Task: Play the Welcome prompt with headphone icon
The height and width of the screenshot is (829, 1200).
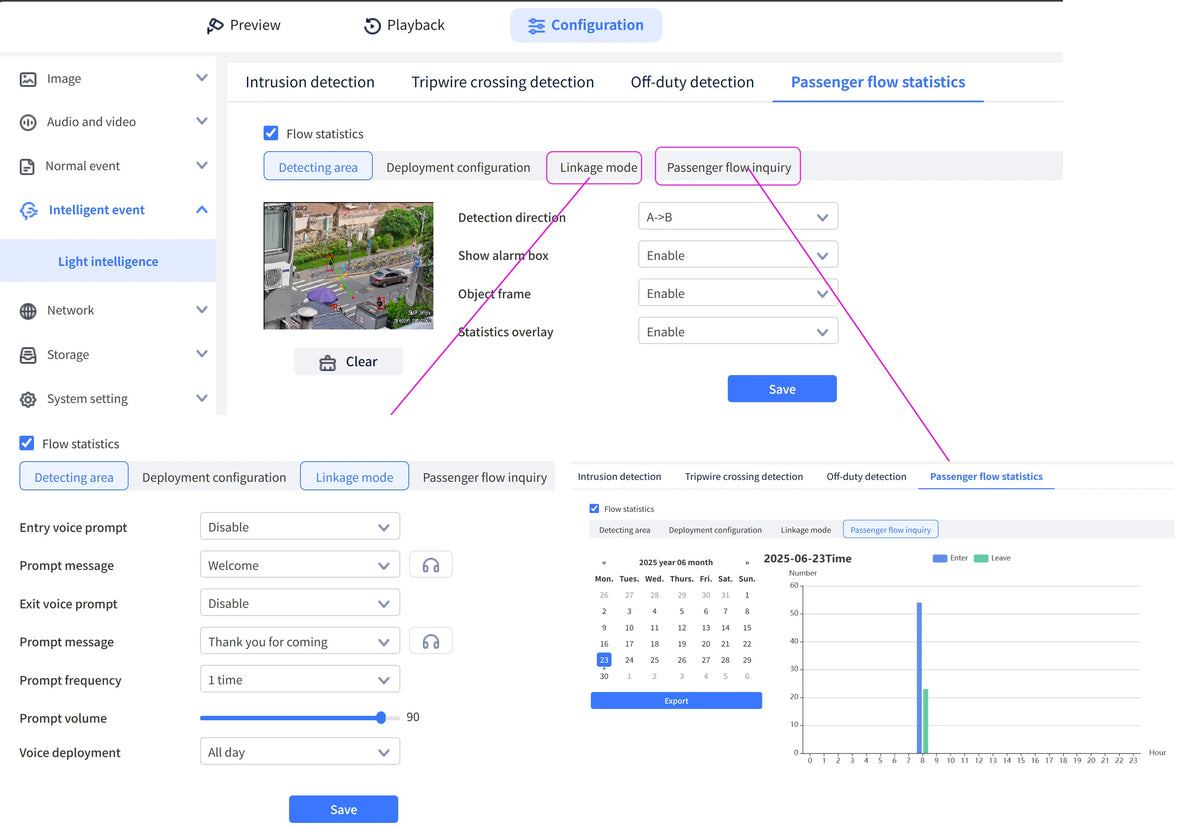Action: (x=431, y=565)
